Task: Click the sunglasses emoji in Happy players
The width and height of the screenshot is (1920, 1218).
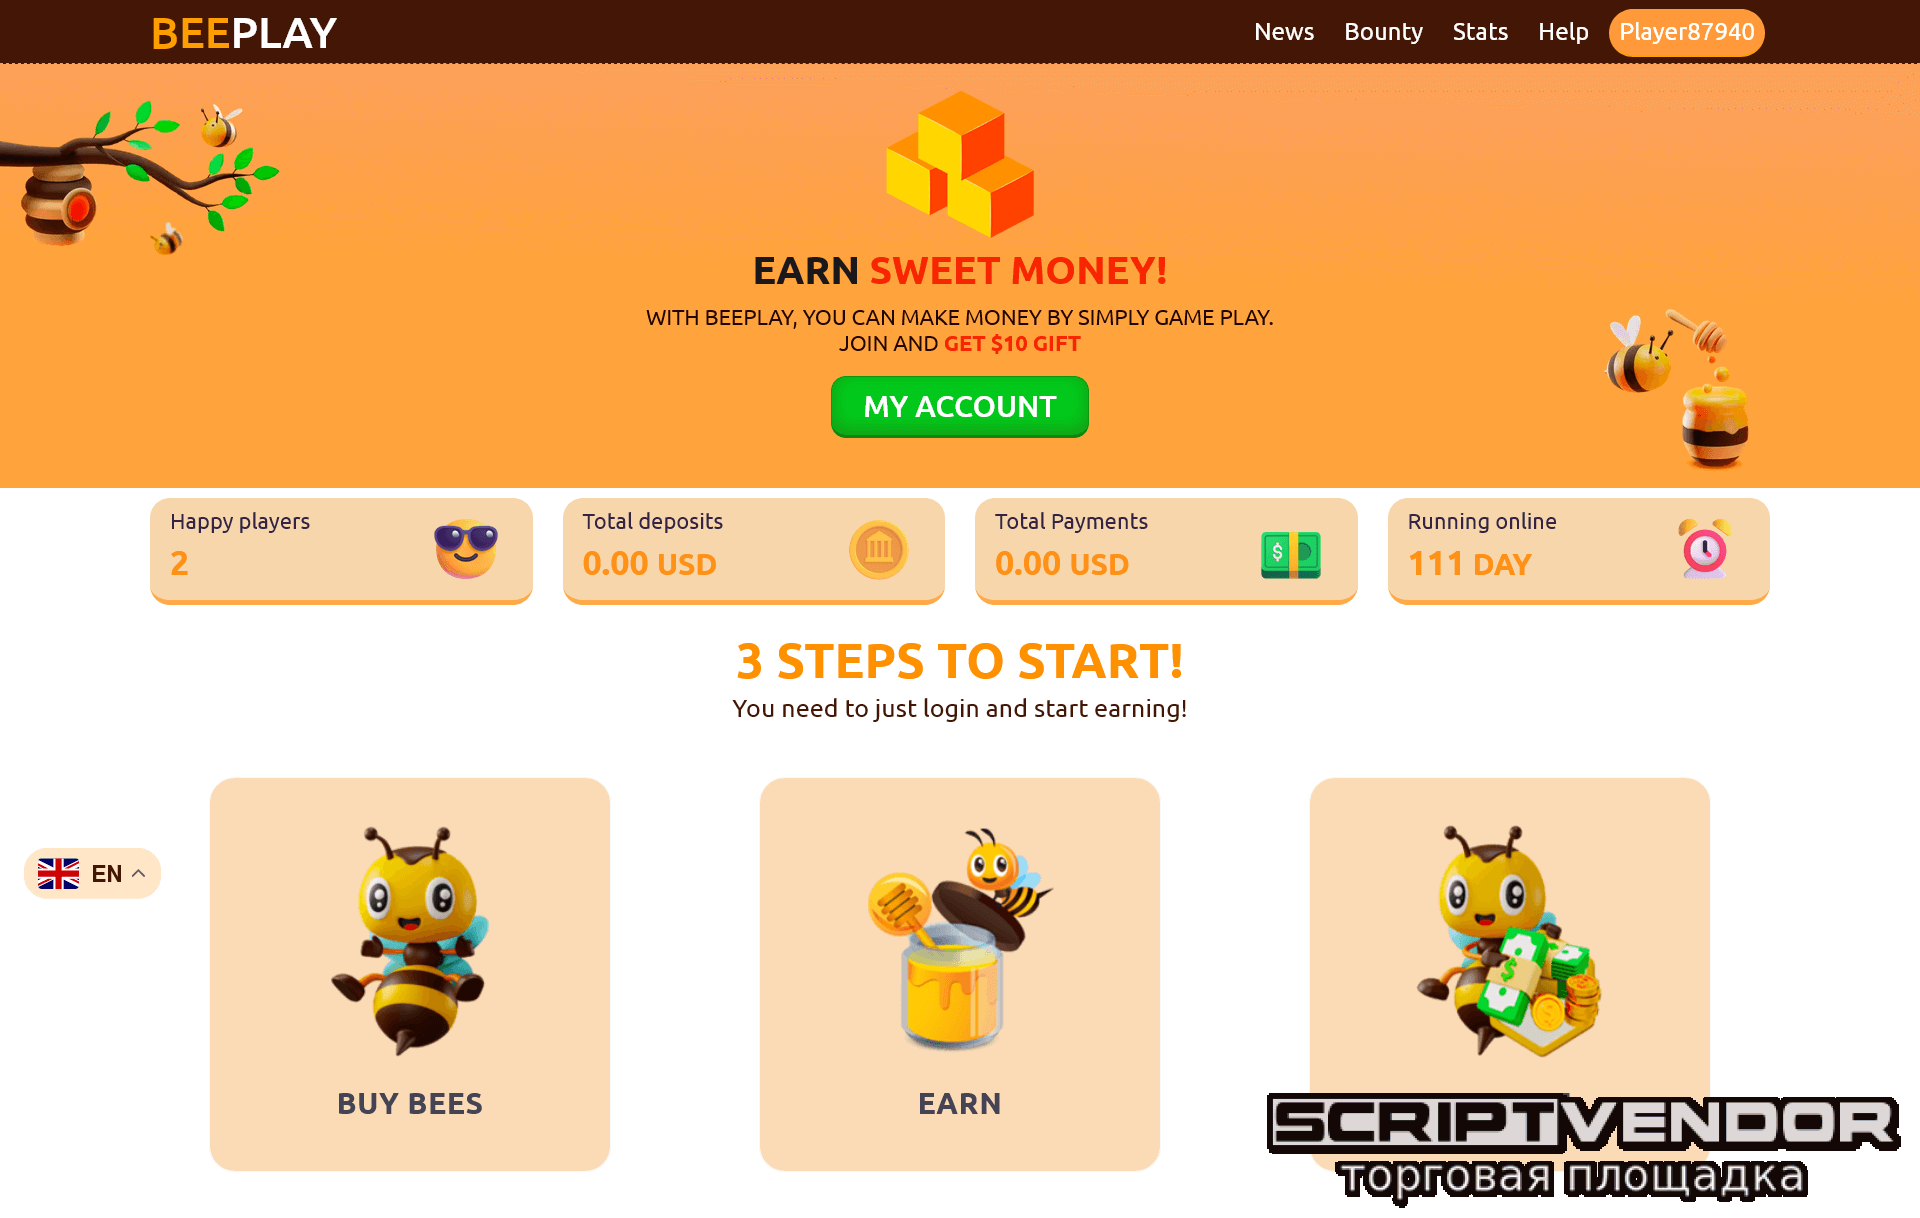Action: point(466,548)
